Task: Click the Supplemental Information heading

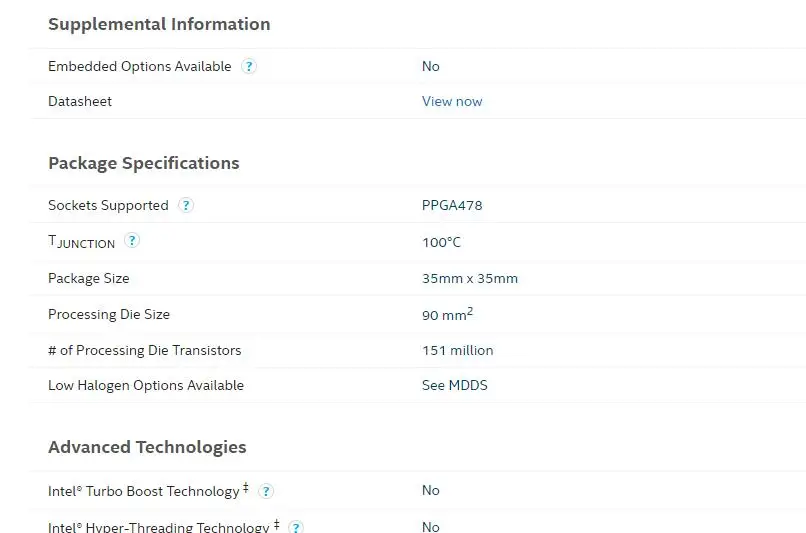Action: click(159, 24)
